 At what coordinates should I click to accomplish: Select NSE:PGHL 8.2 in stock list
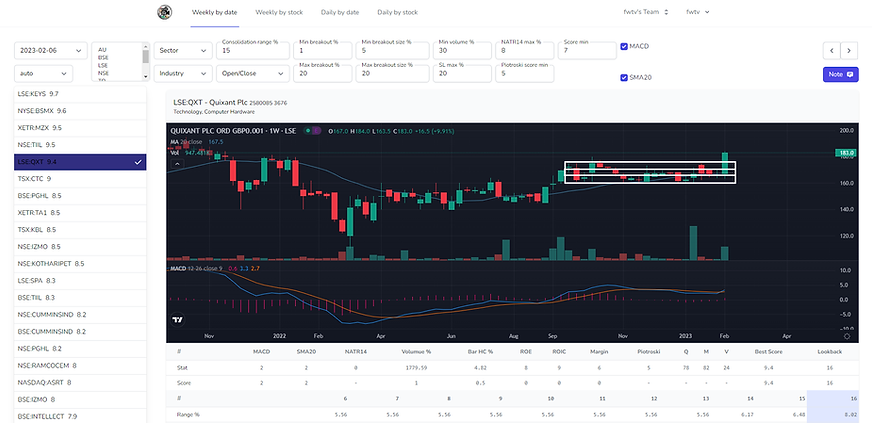click(x=80, y=349)
